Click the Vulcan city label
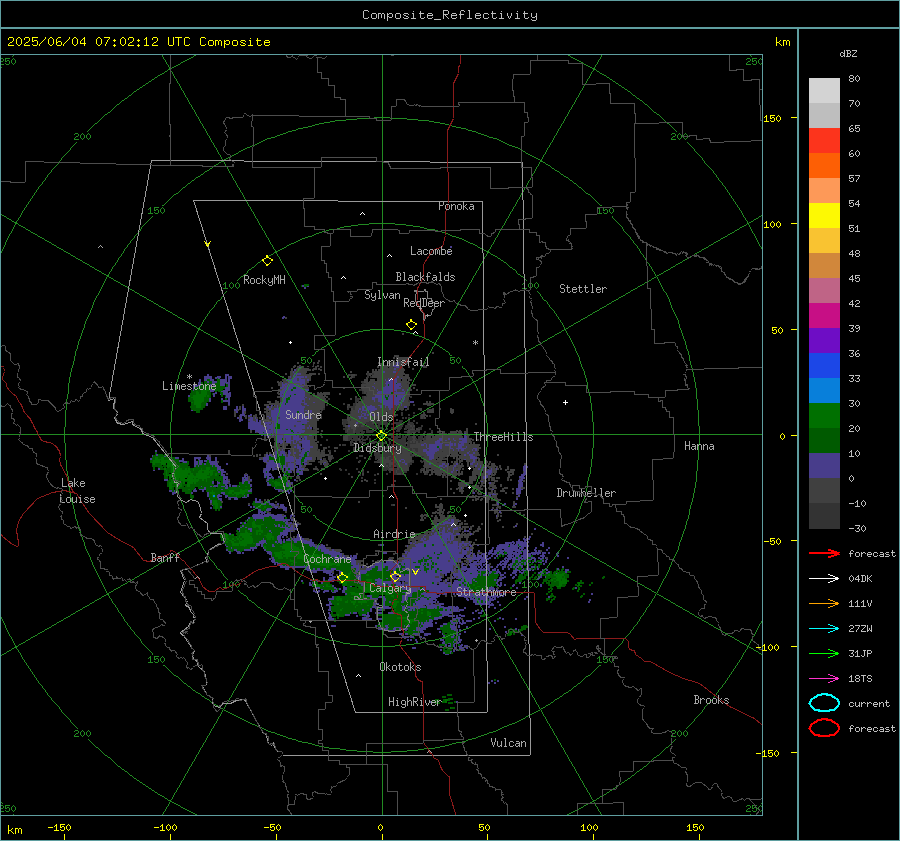 [508, 743]
